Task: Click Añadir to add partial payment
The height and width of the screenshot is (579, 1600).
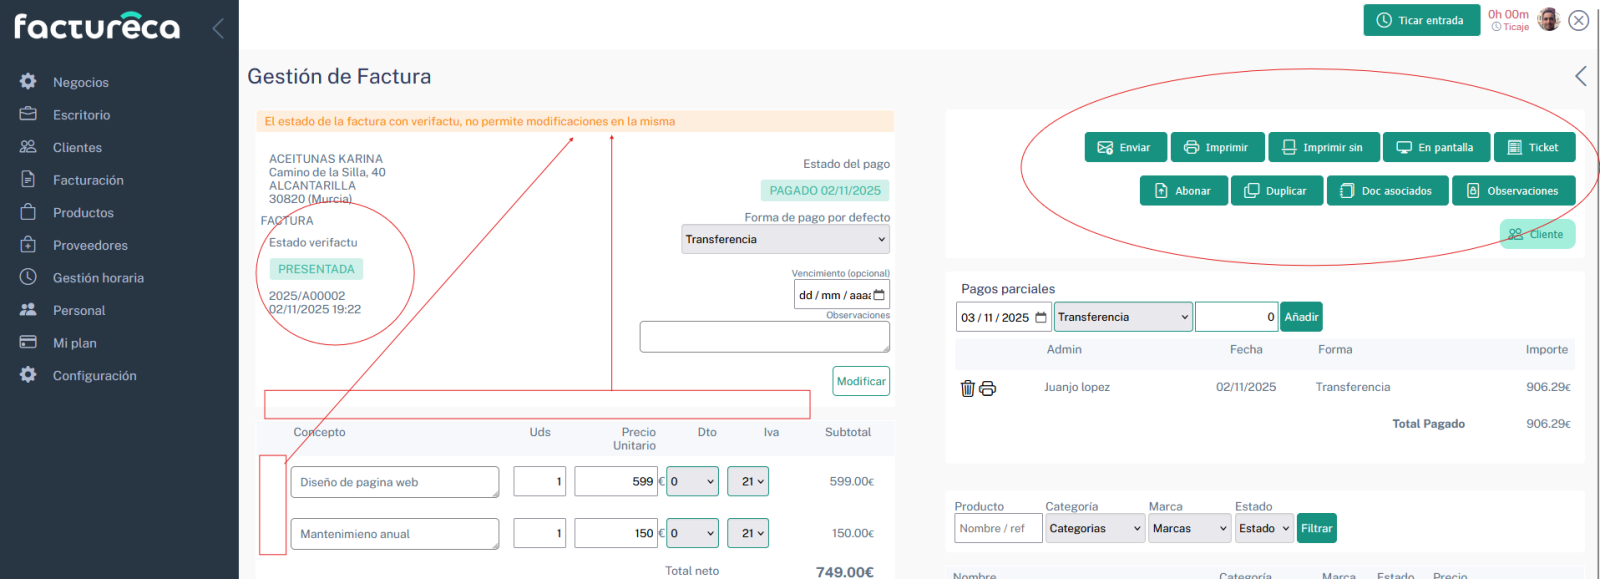Action: (1301, 317)
